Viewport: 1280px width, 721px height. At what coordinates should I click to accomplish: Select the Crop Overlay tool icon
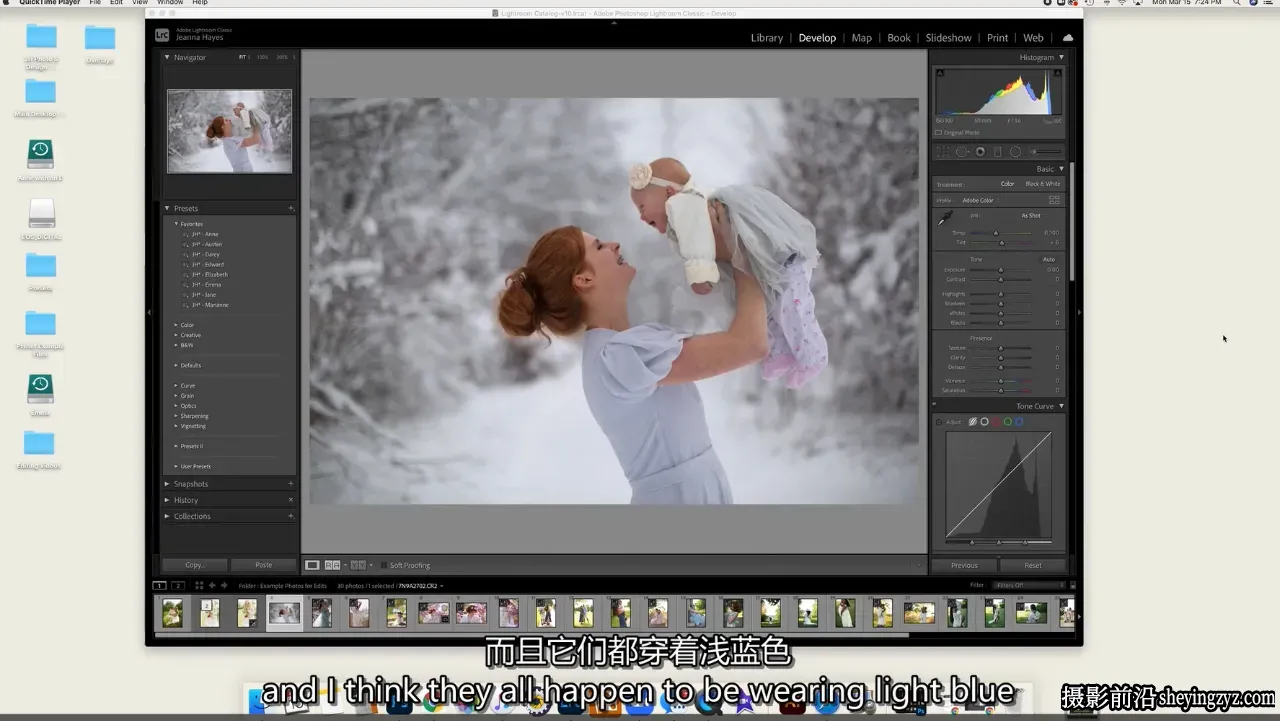click(x=943, y=152)
